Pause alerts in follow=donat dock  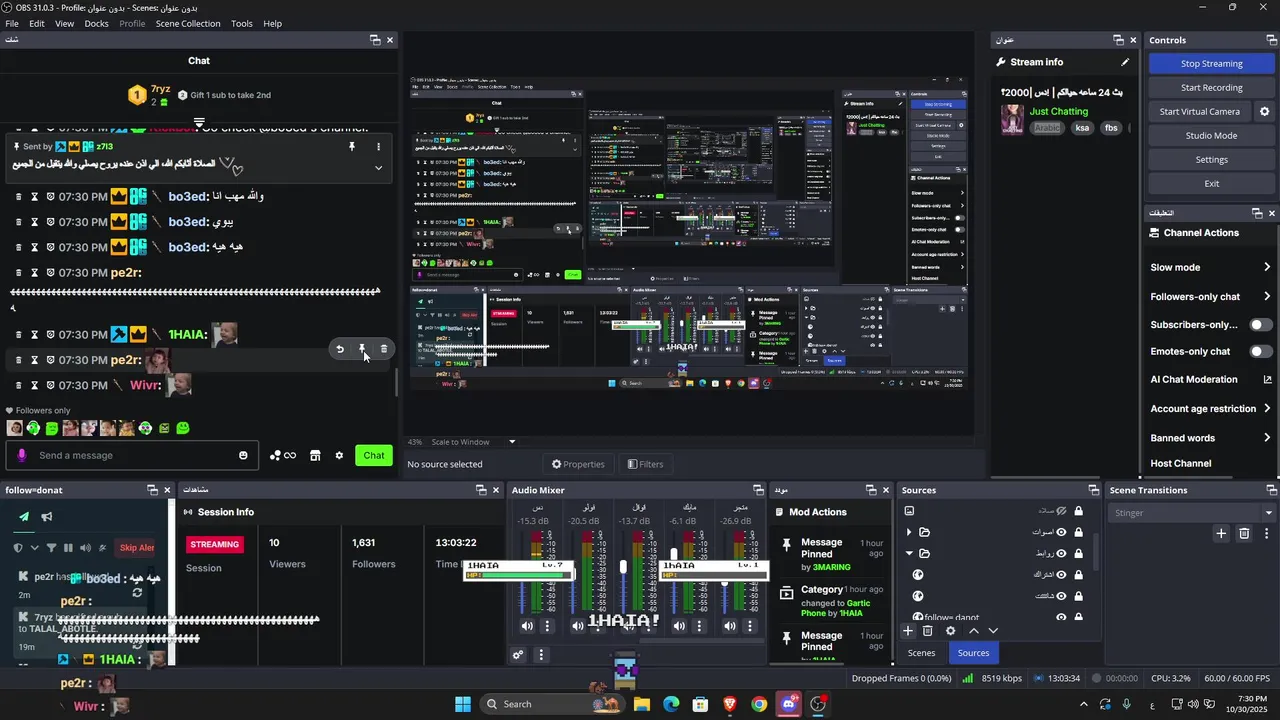pyautogui.click(x=68, y=548)
